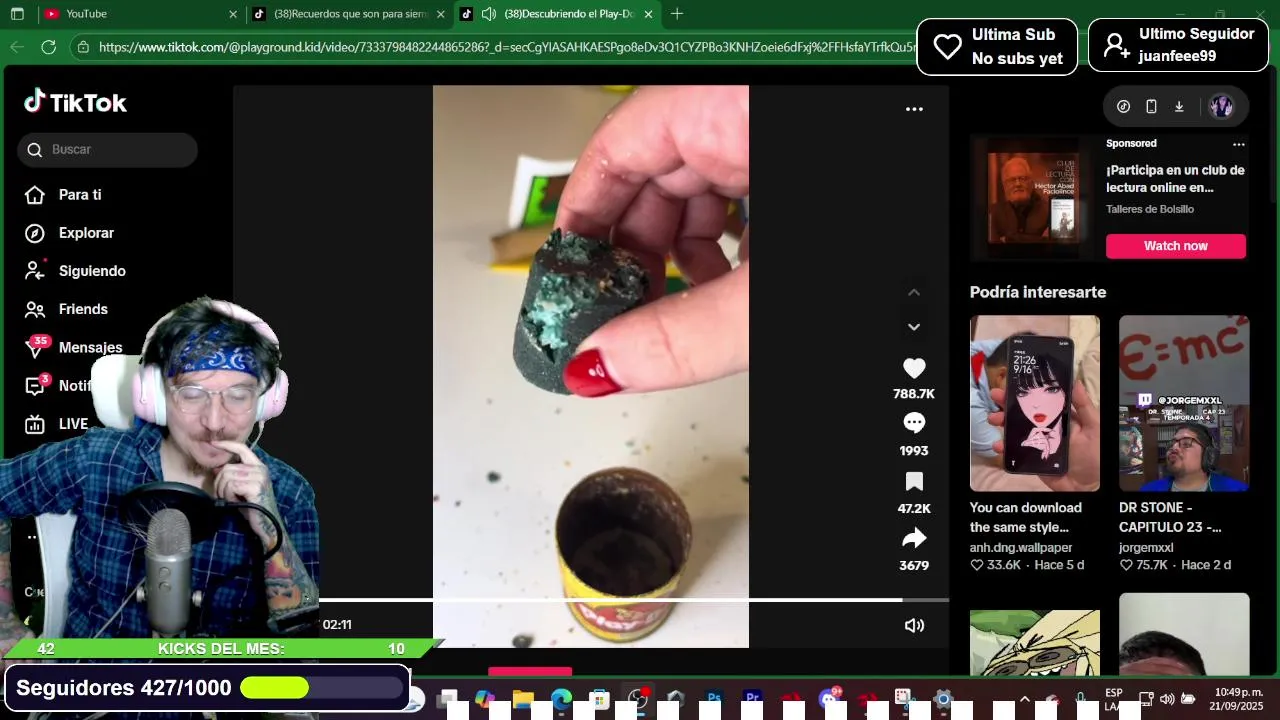Open Discord from the taskbar
This screenshot has width=1280, height=720.
pyautogui.click(x=829, y=699)
